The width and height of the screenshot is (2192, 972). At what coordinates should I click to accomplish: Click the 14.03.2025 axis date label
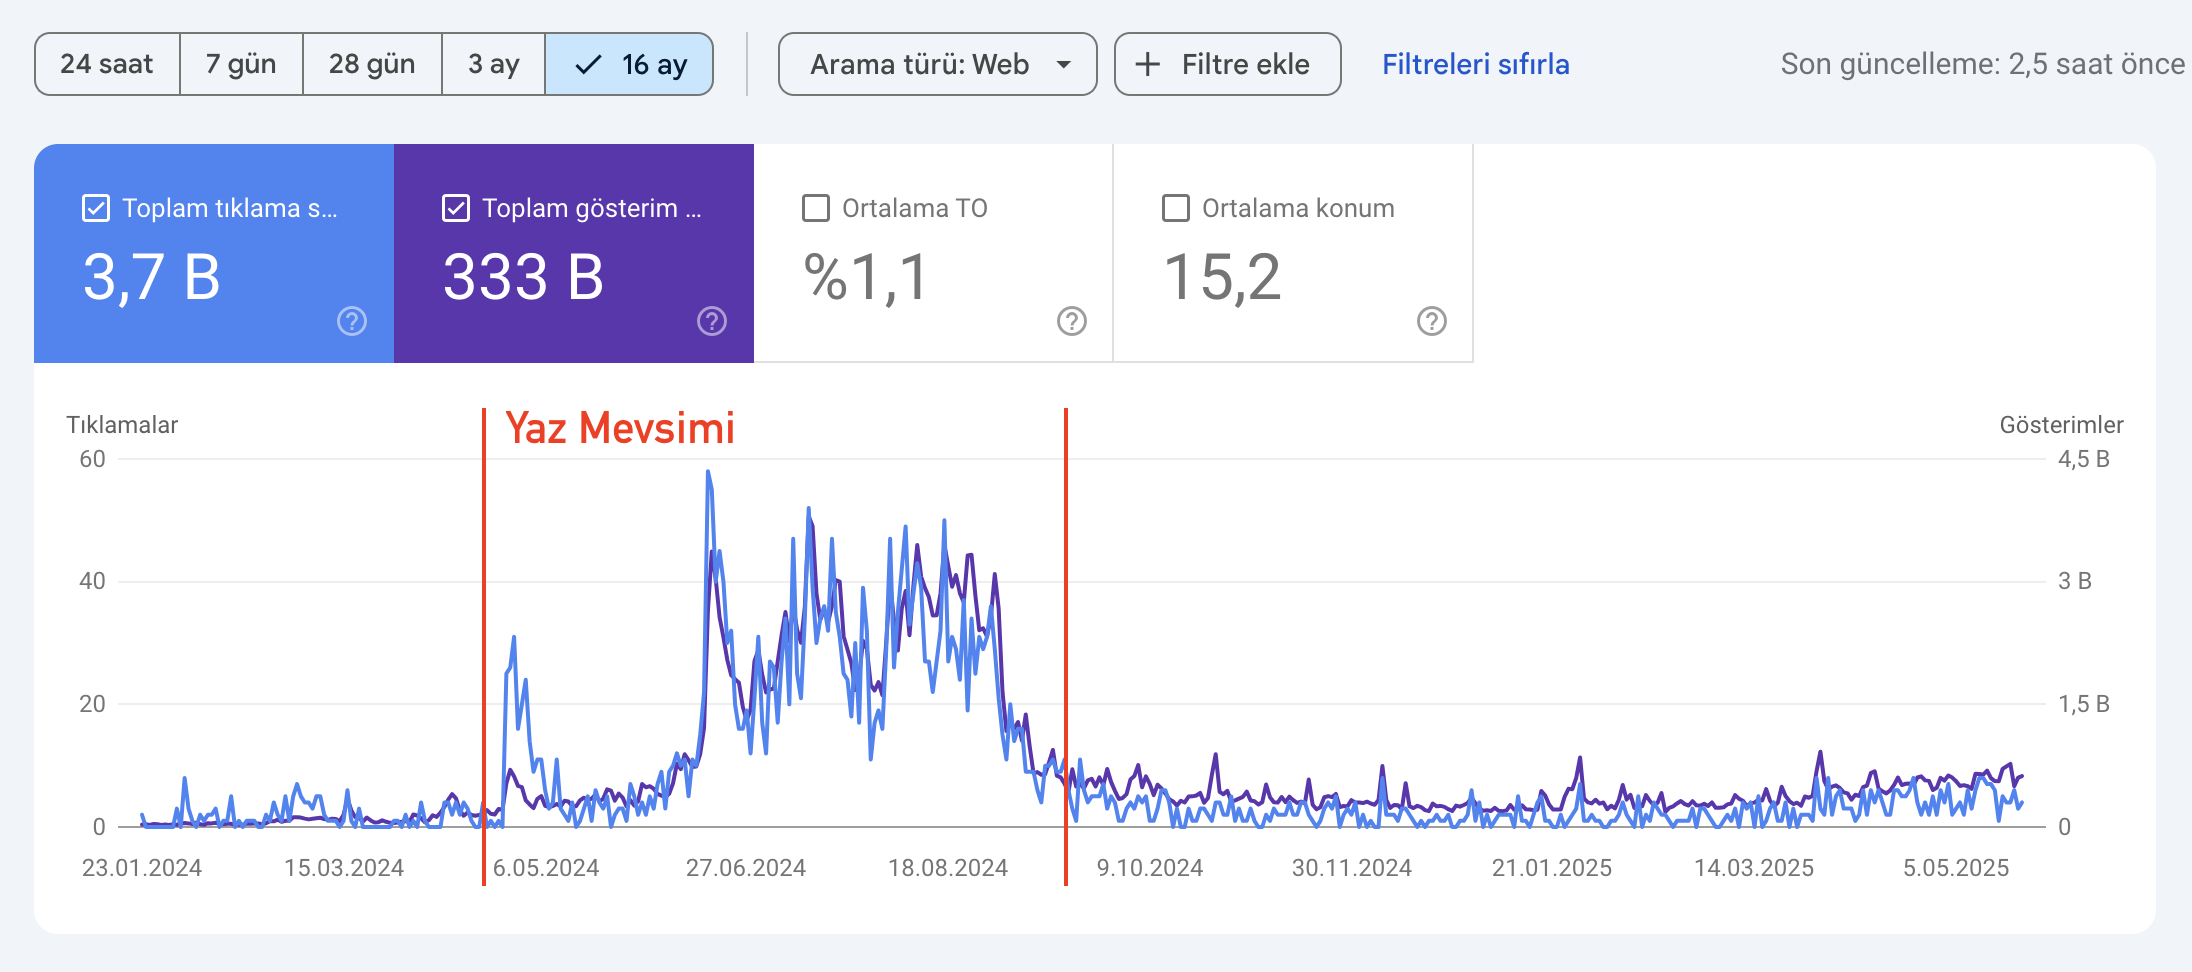pos(1754,868)
